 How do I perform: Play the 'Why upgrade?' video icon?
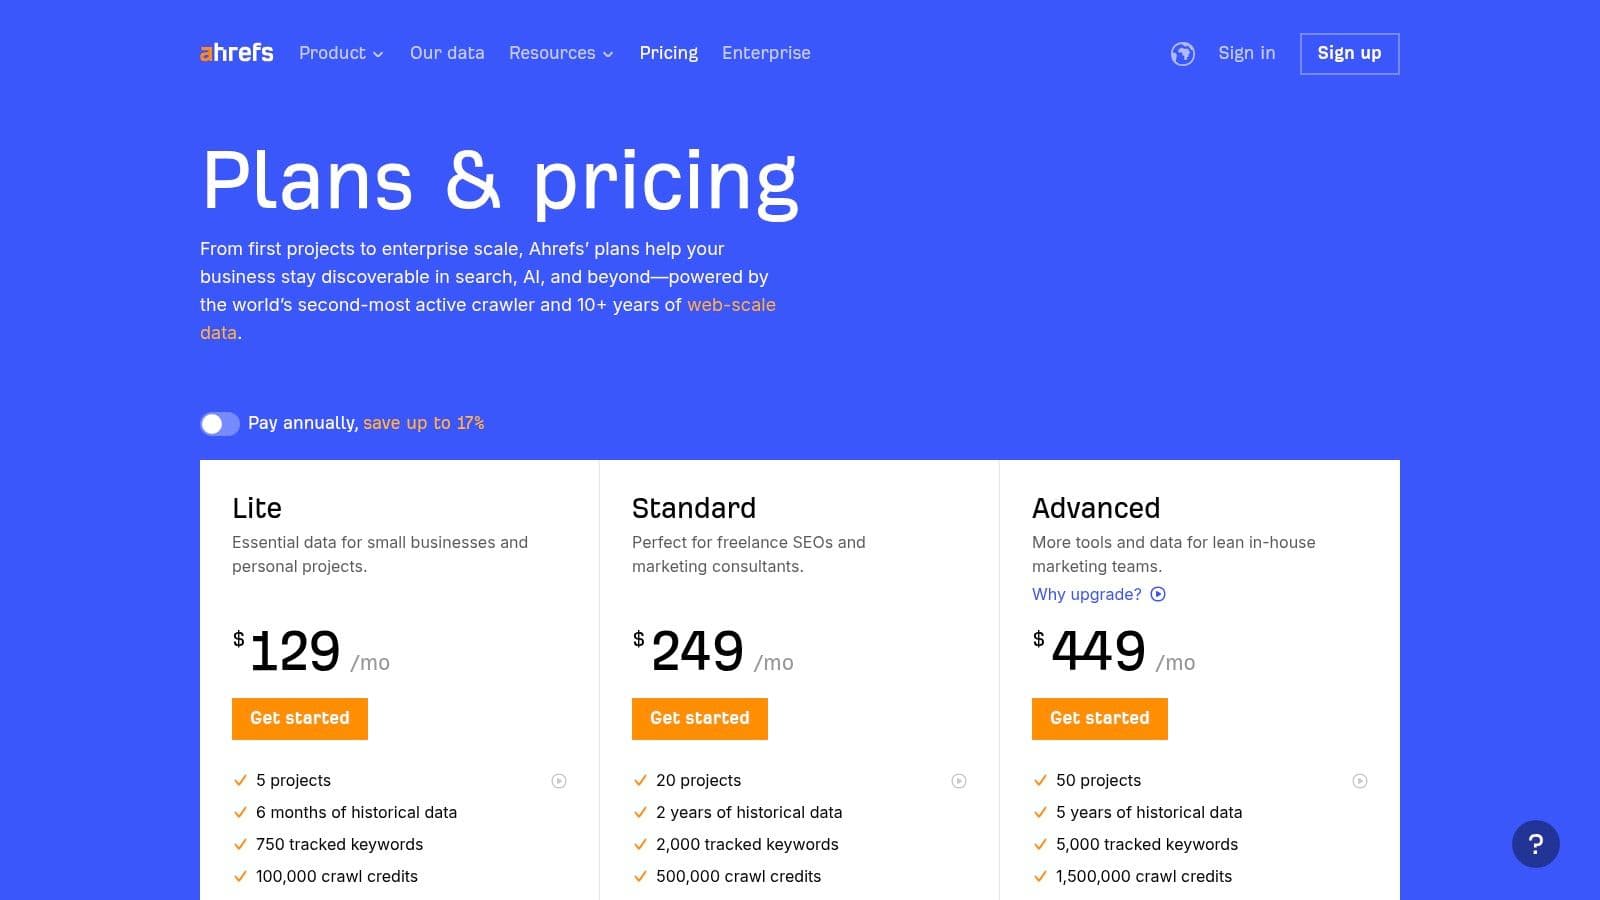click(1158, 594)
